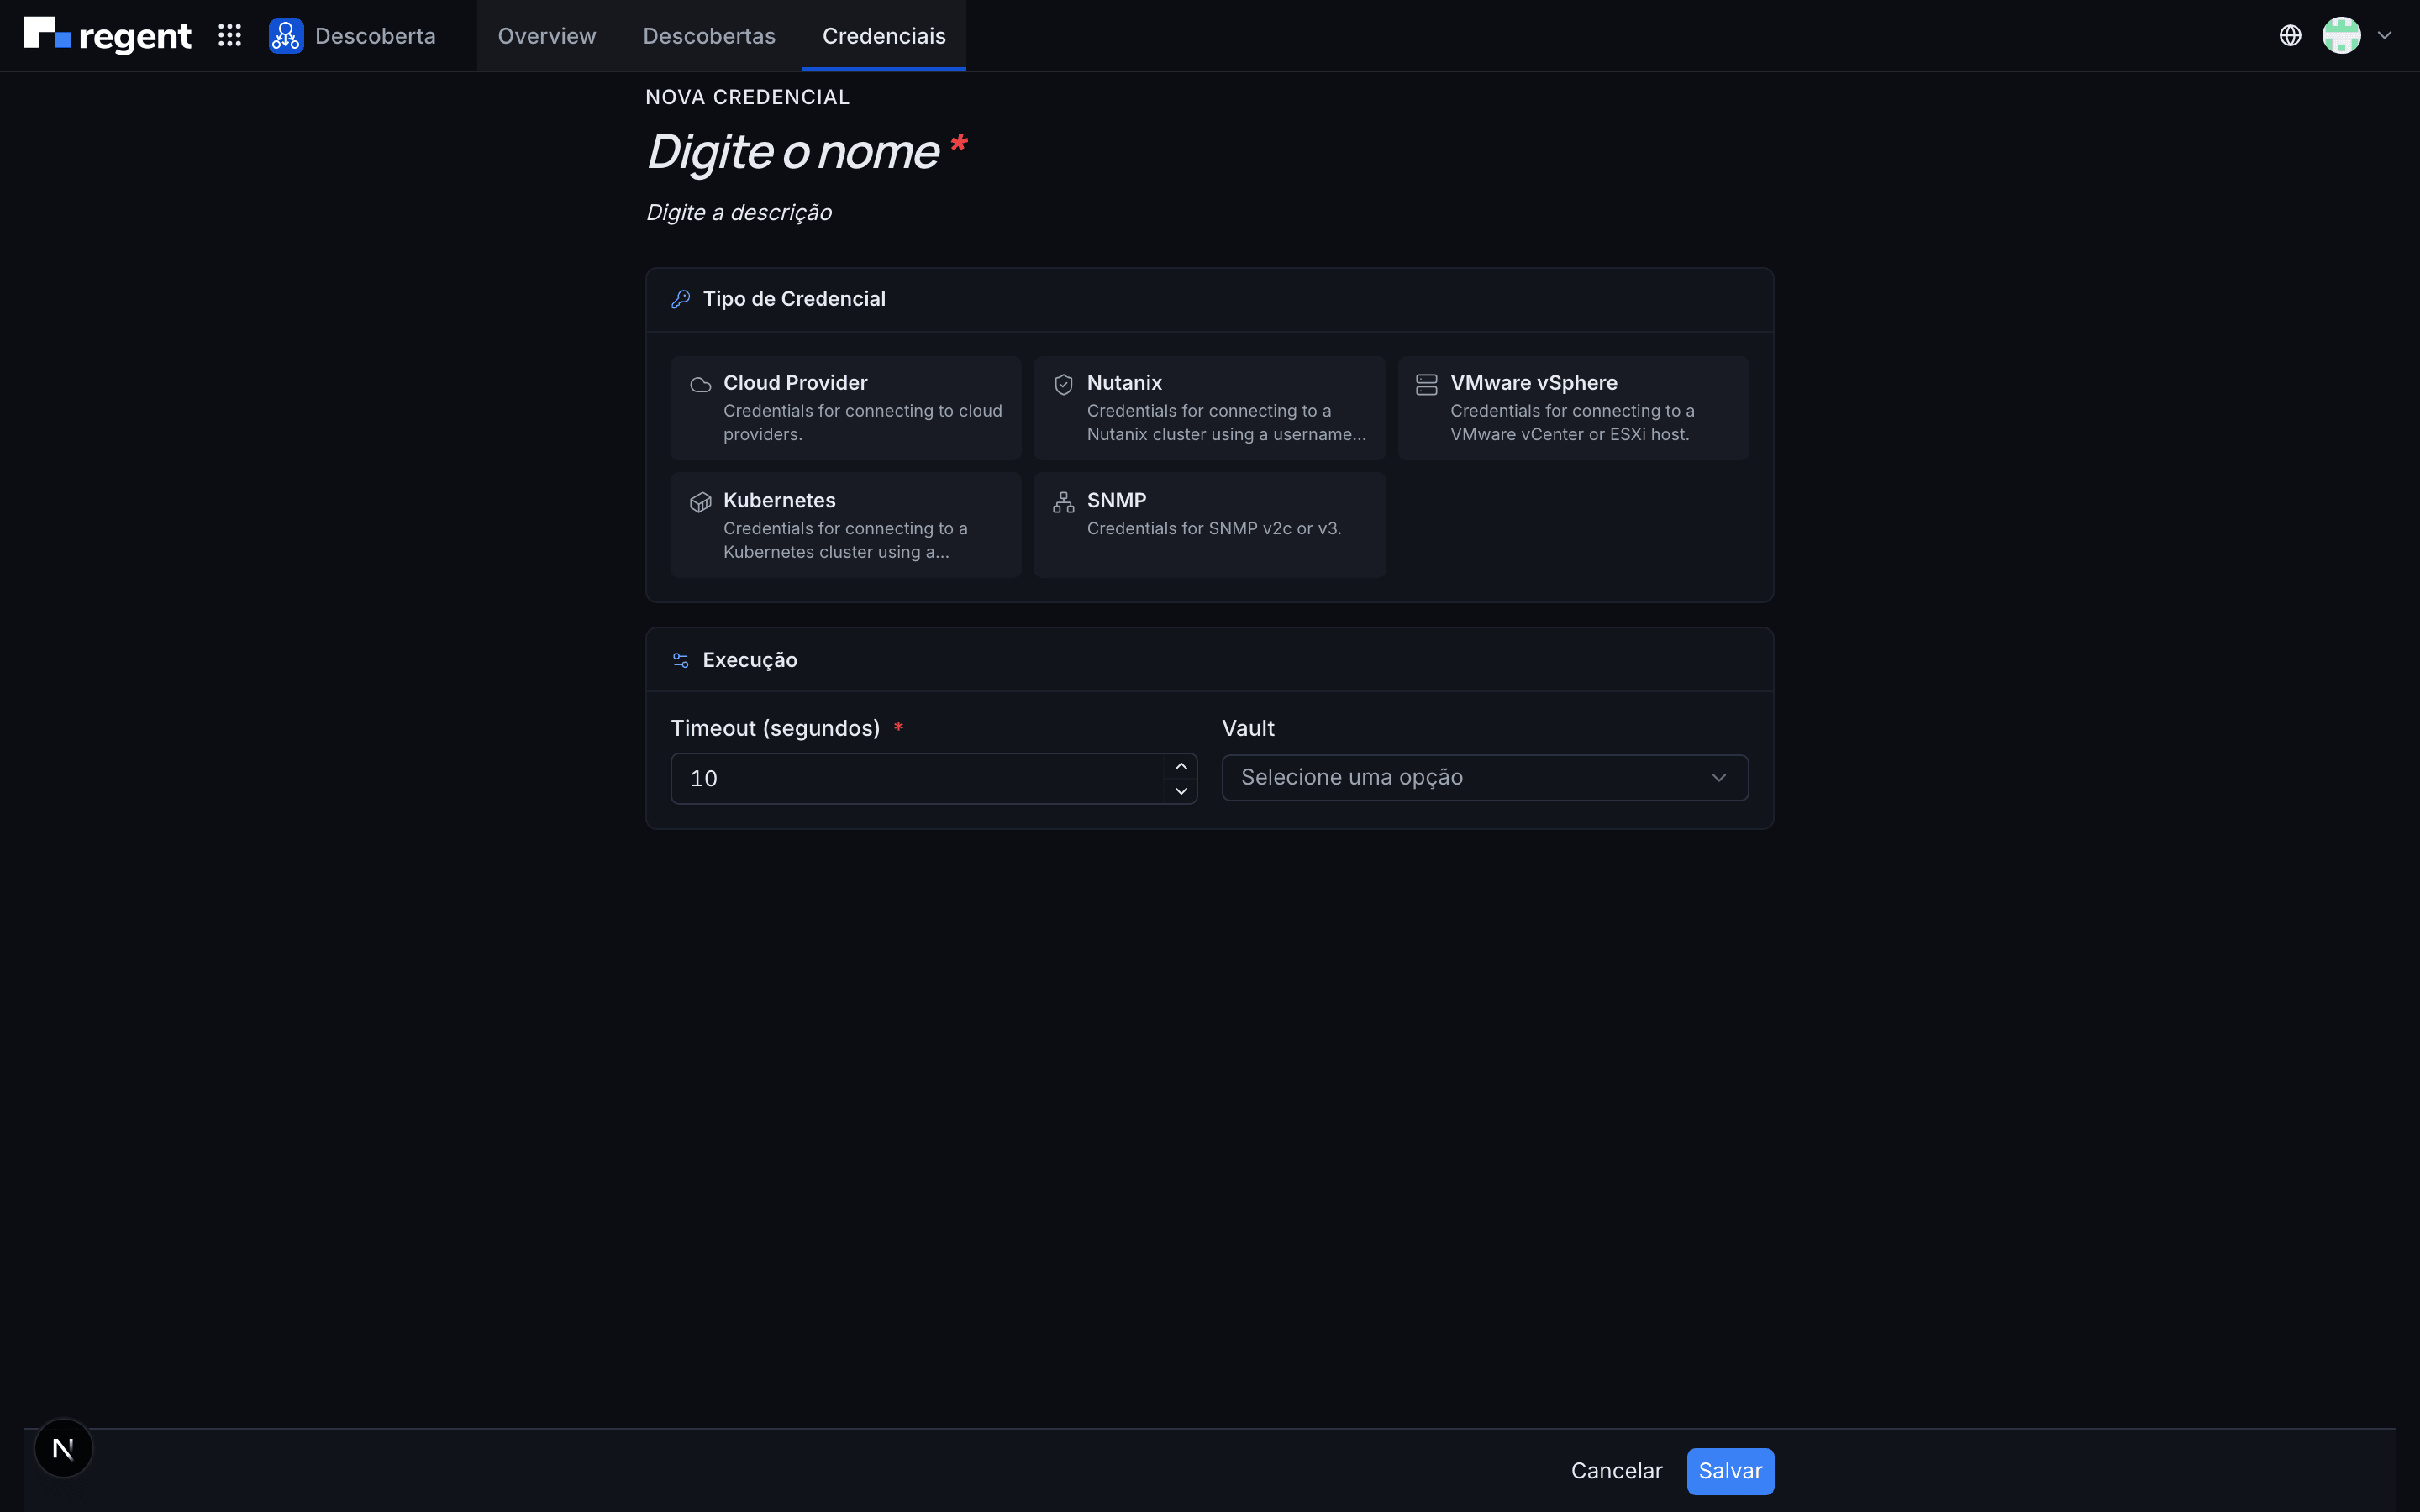This screenshot has height=1512, width=2420.
Task: Click the Next.js N badge icon
Action: [63, 1447]
